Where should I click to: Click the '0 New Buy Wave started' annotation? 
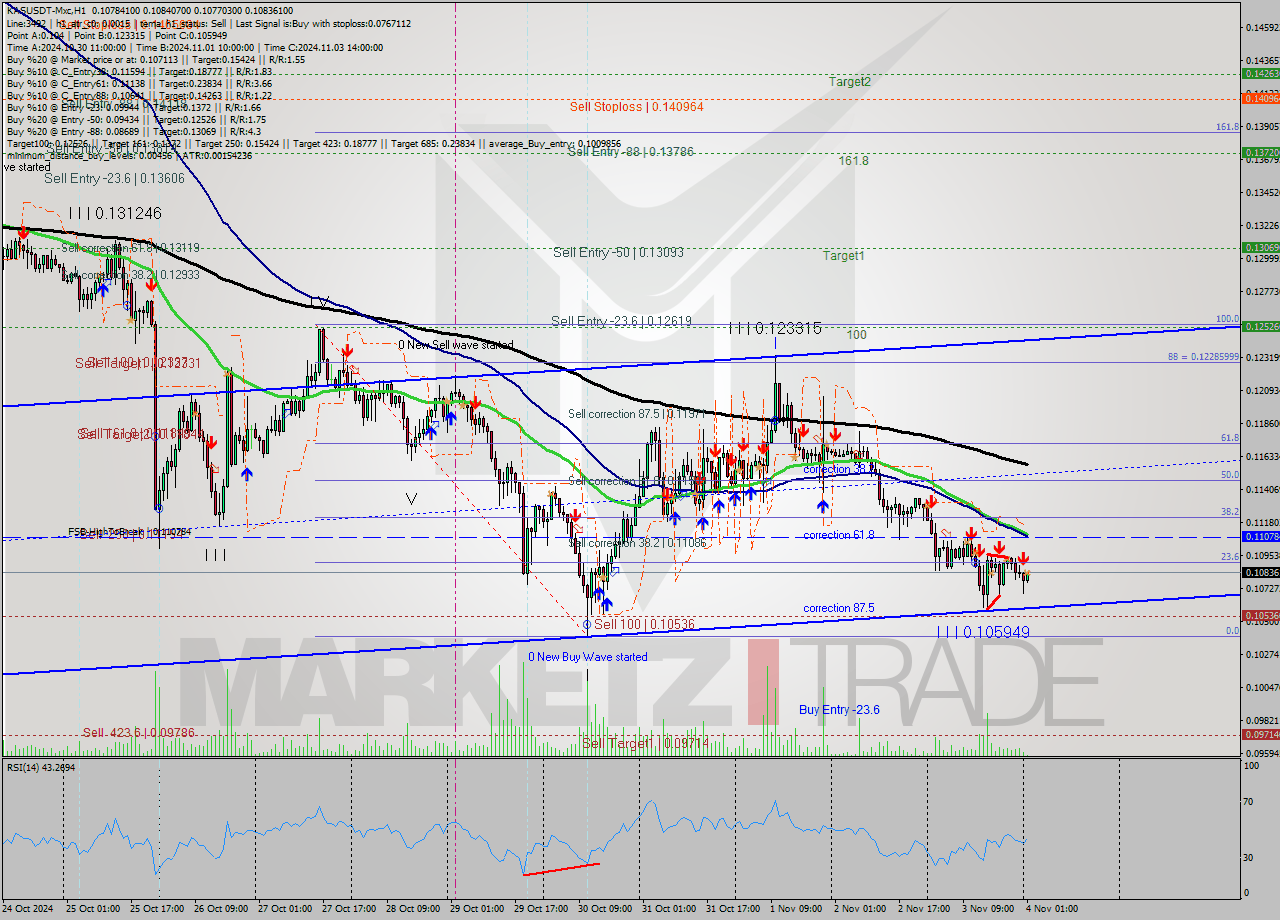[588, 657]
